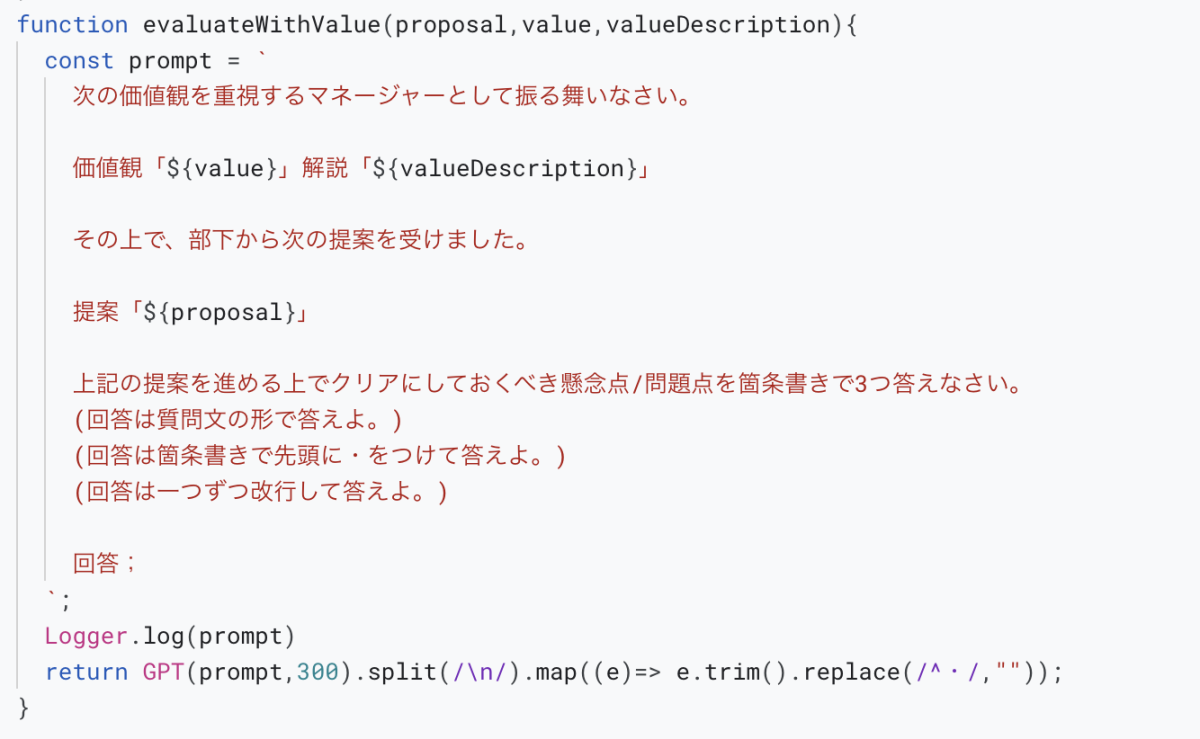Click the line 次の価値観を重視するマネージャー

(x=382, y=96)
